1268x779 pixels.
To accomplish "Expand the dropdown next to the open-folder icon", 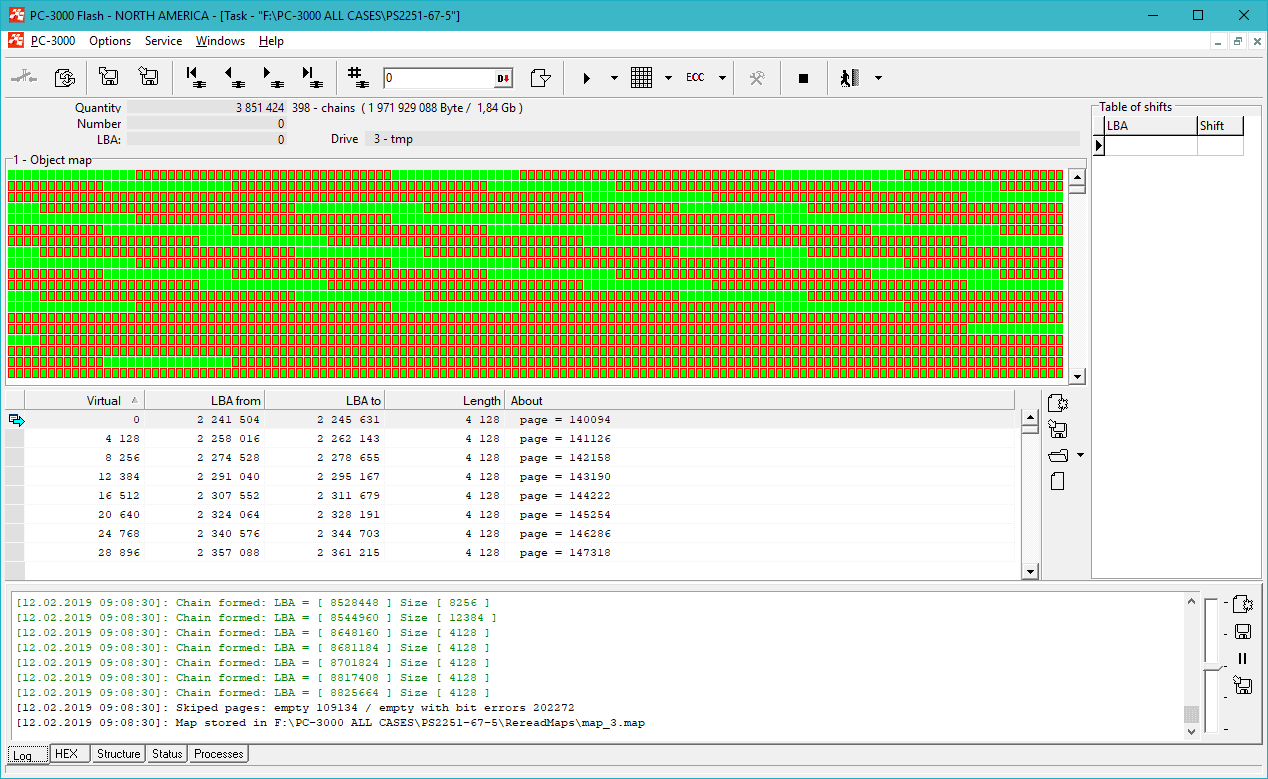I will click(x=1080, y=456).
